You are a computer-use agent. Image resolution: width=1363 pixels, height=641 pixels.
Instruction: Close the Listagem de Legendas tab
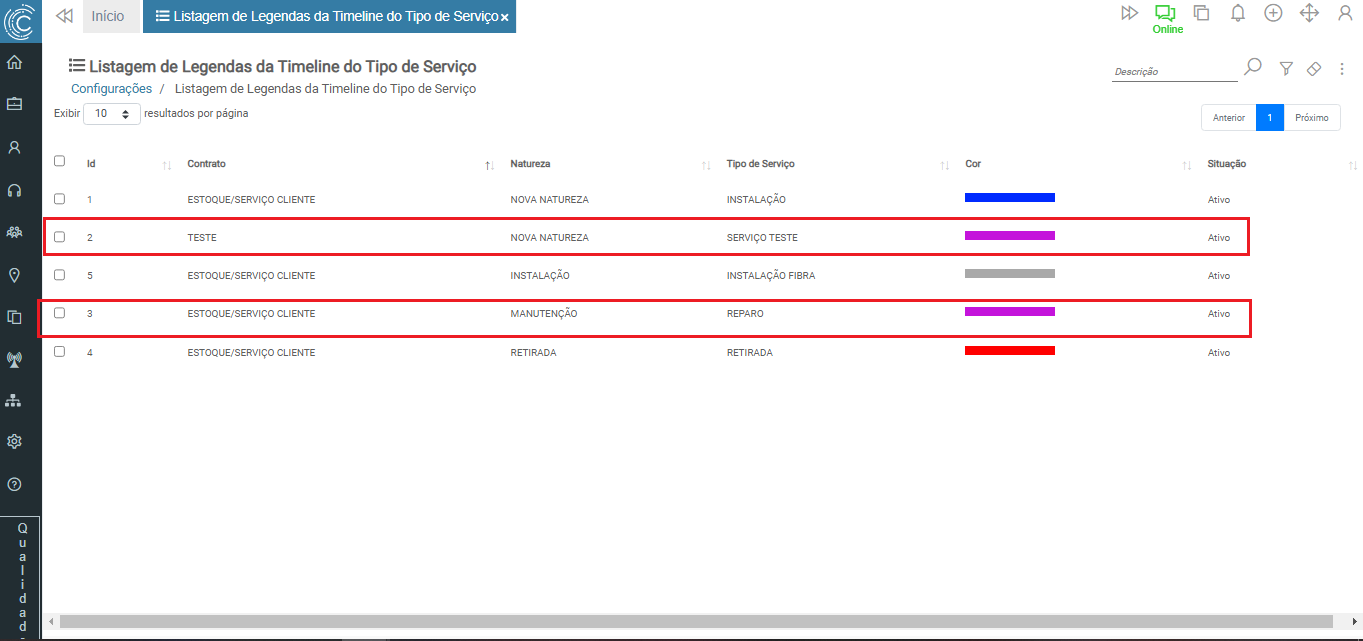505,17
